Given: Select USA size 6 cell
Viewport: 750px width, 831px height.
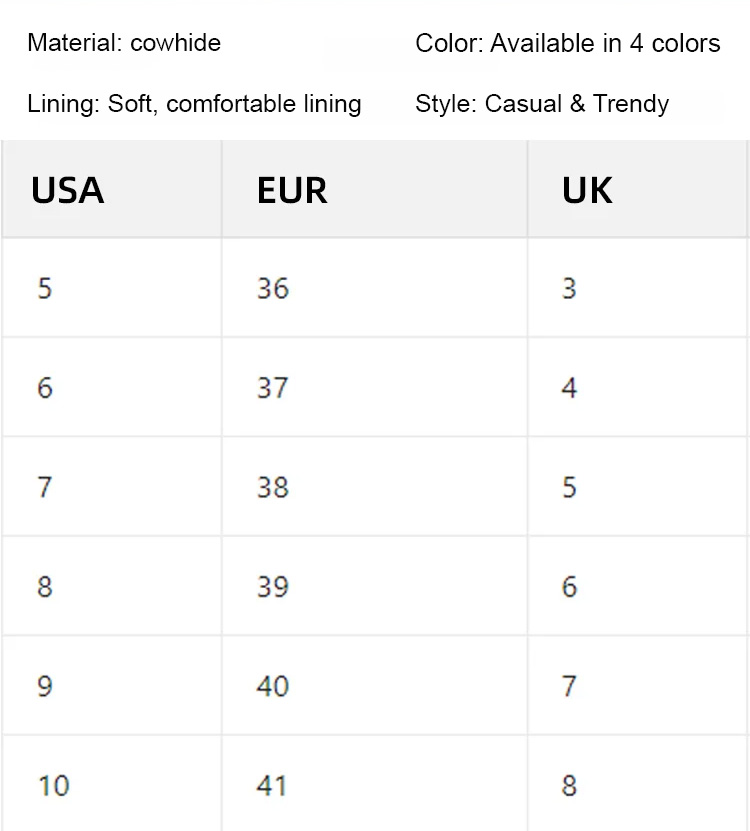Looking at the screenshot, I should 45,387.
